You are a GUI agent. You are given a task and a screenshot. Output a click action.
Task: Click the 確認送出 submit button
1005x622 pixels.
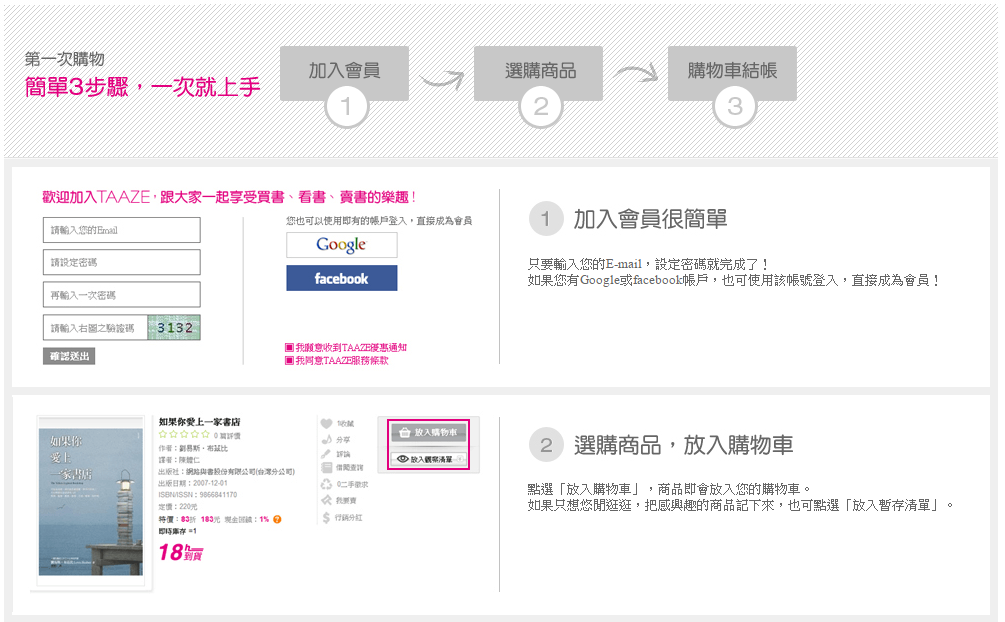[x=69, y=356]
